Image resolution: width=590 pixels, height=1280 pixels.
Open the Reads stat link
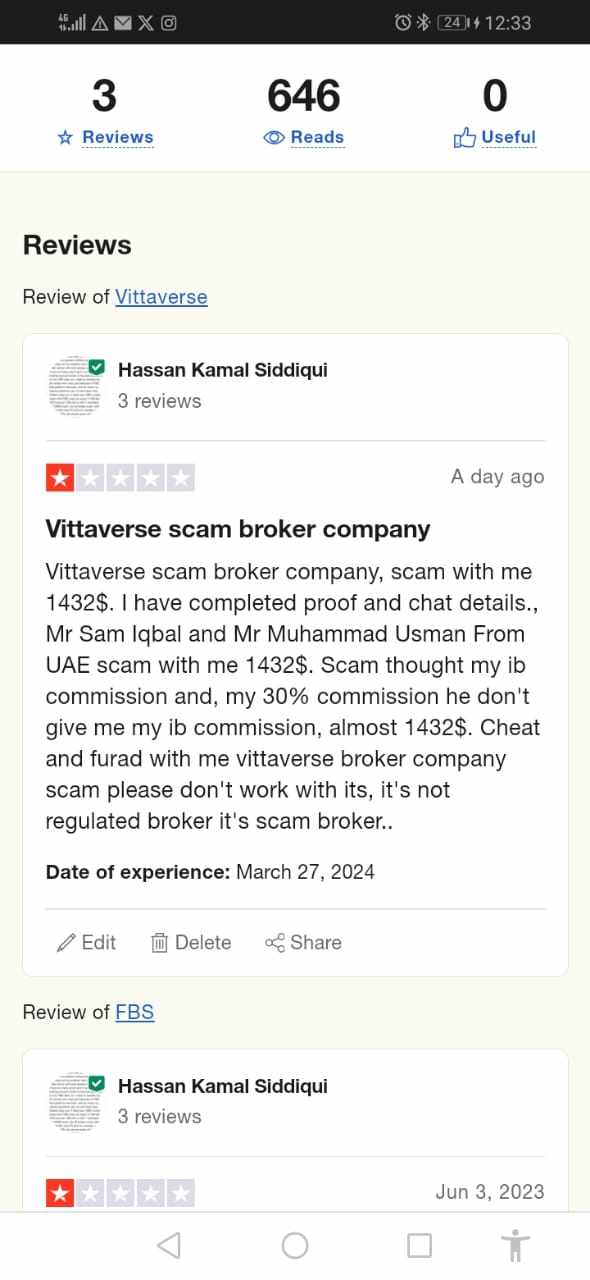[x=317, y=137]
